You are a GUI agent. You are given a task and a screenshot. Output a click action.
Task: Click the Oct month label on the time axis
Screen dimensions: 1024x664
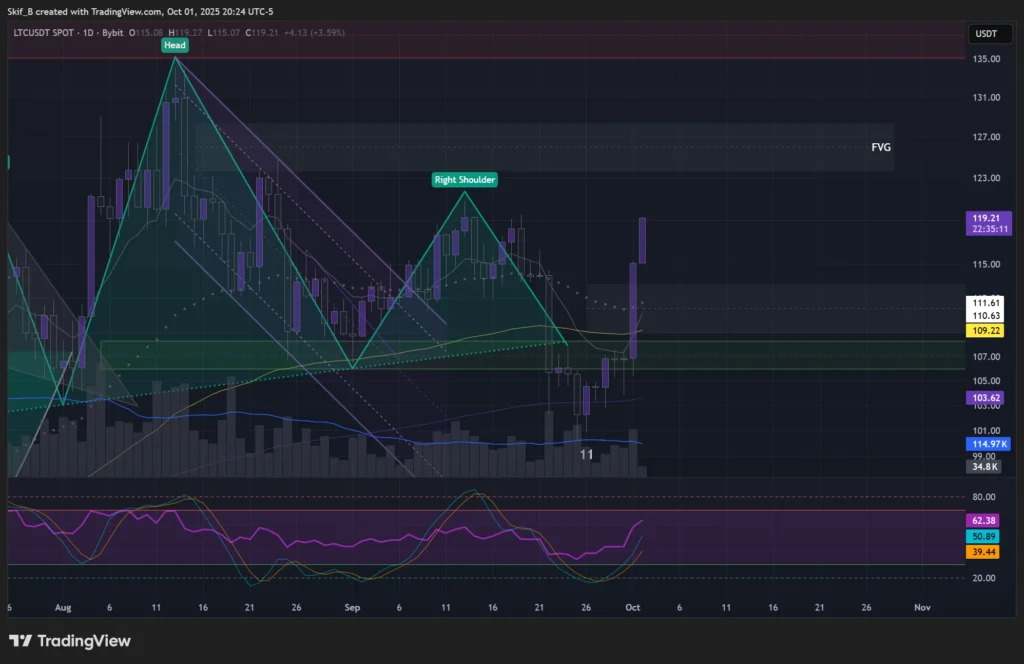[x=632, y=607]
